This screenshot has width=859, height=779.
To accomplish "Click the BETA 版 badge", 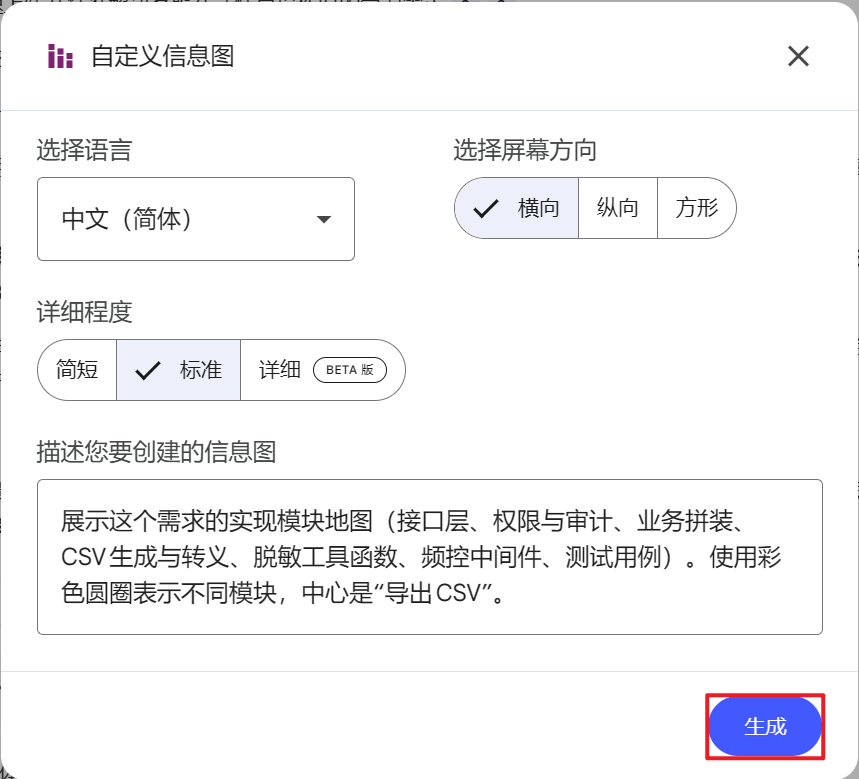I will tap(350, 370).
